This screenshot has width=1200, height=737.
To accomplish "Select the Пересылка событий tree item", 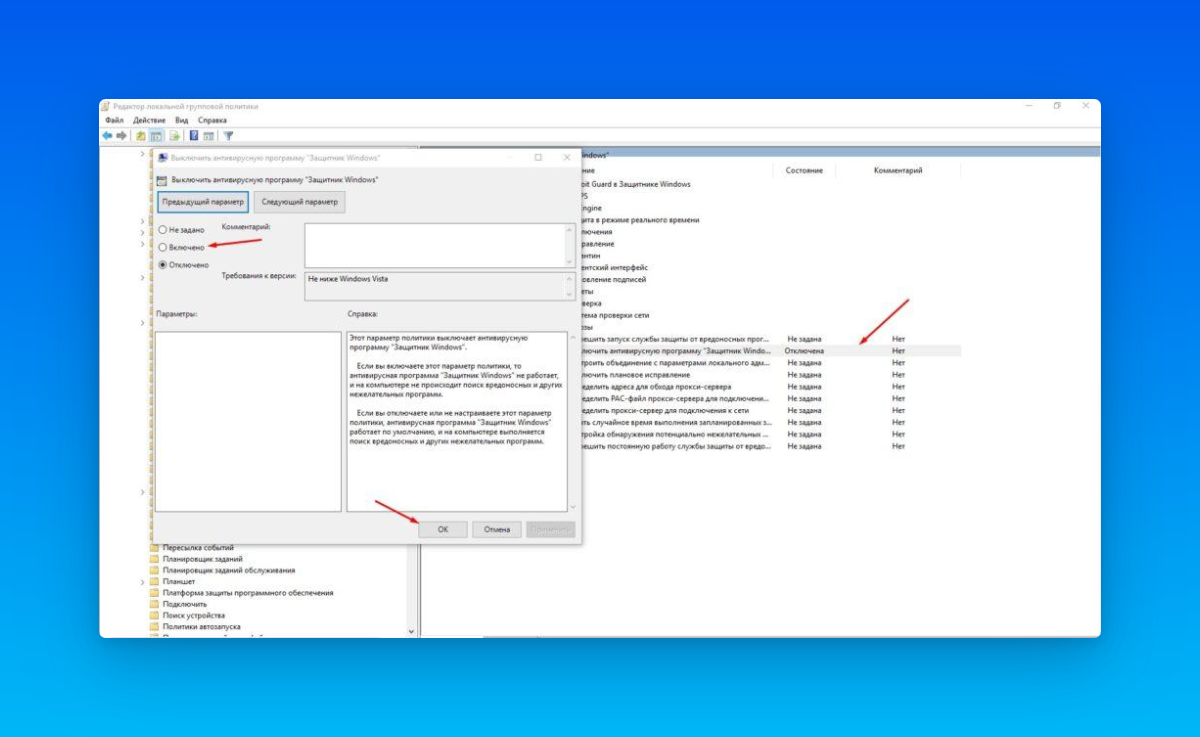I will pyautogui.click(x=198, y=548).
